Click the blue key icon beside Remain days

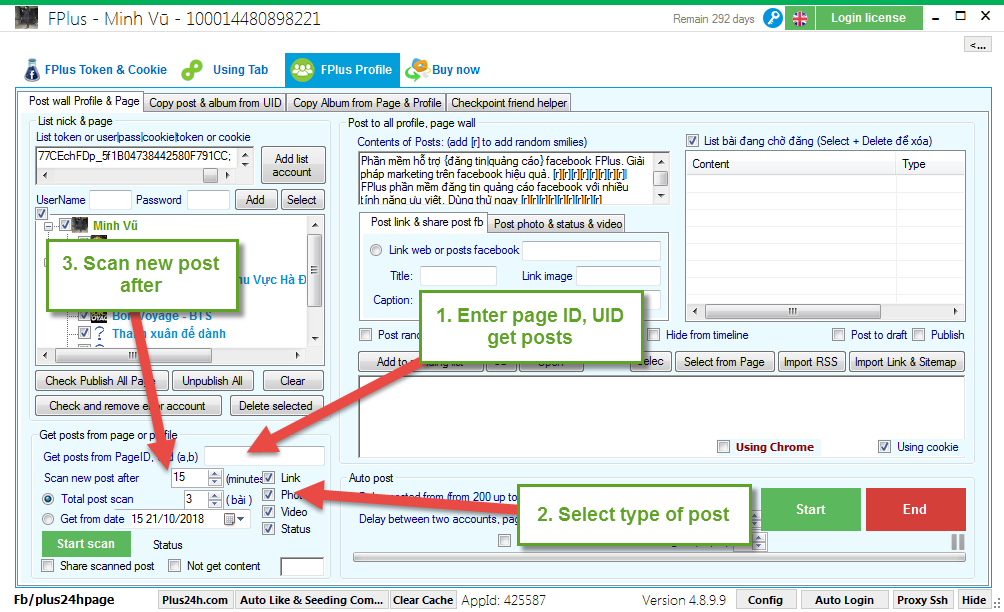click(x=773, y=18)
